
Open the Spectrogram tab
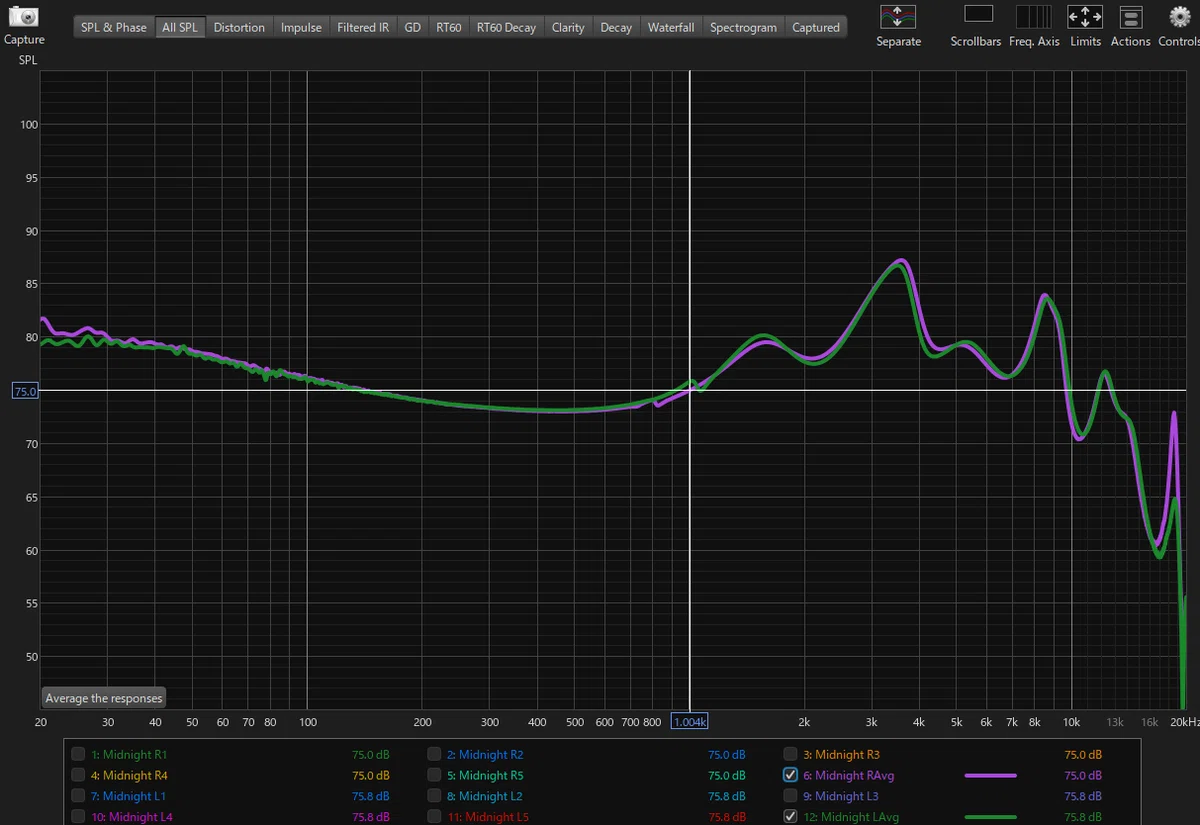point(743,27)
